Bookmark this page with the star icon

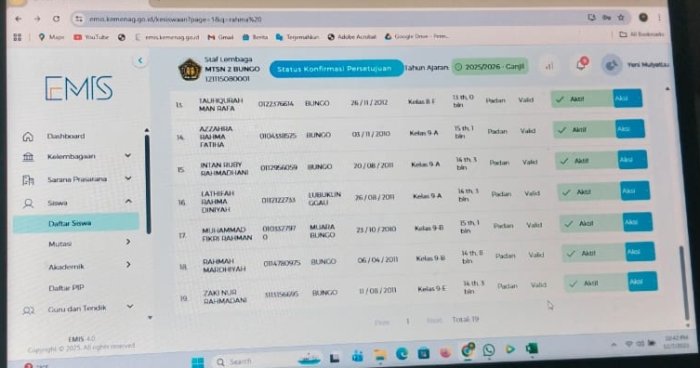click(x=621, y=17)
